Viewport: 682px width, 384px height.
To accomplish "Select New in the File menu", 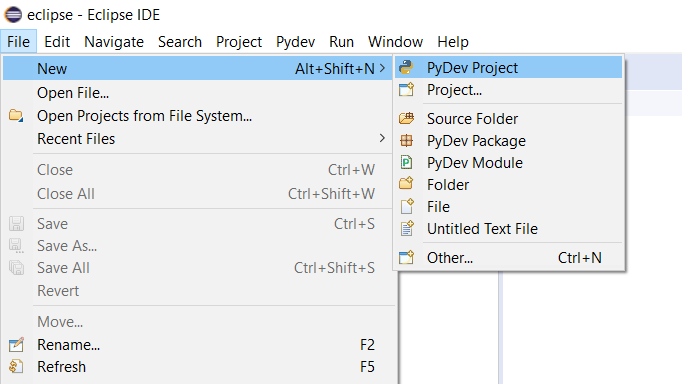I will 197,68.
